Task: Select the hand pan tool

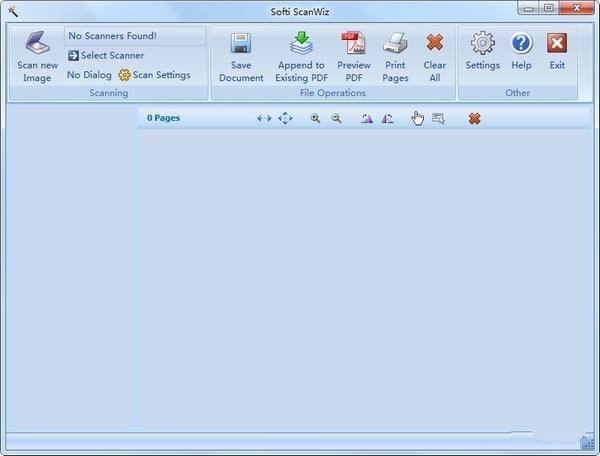Action: 417,118
